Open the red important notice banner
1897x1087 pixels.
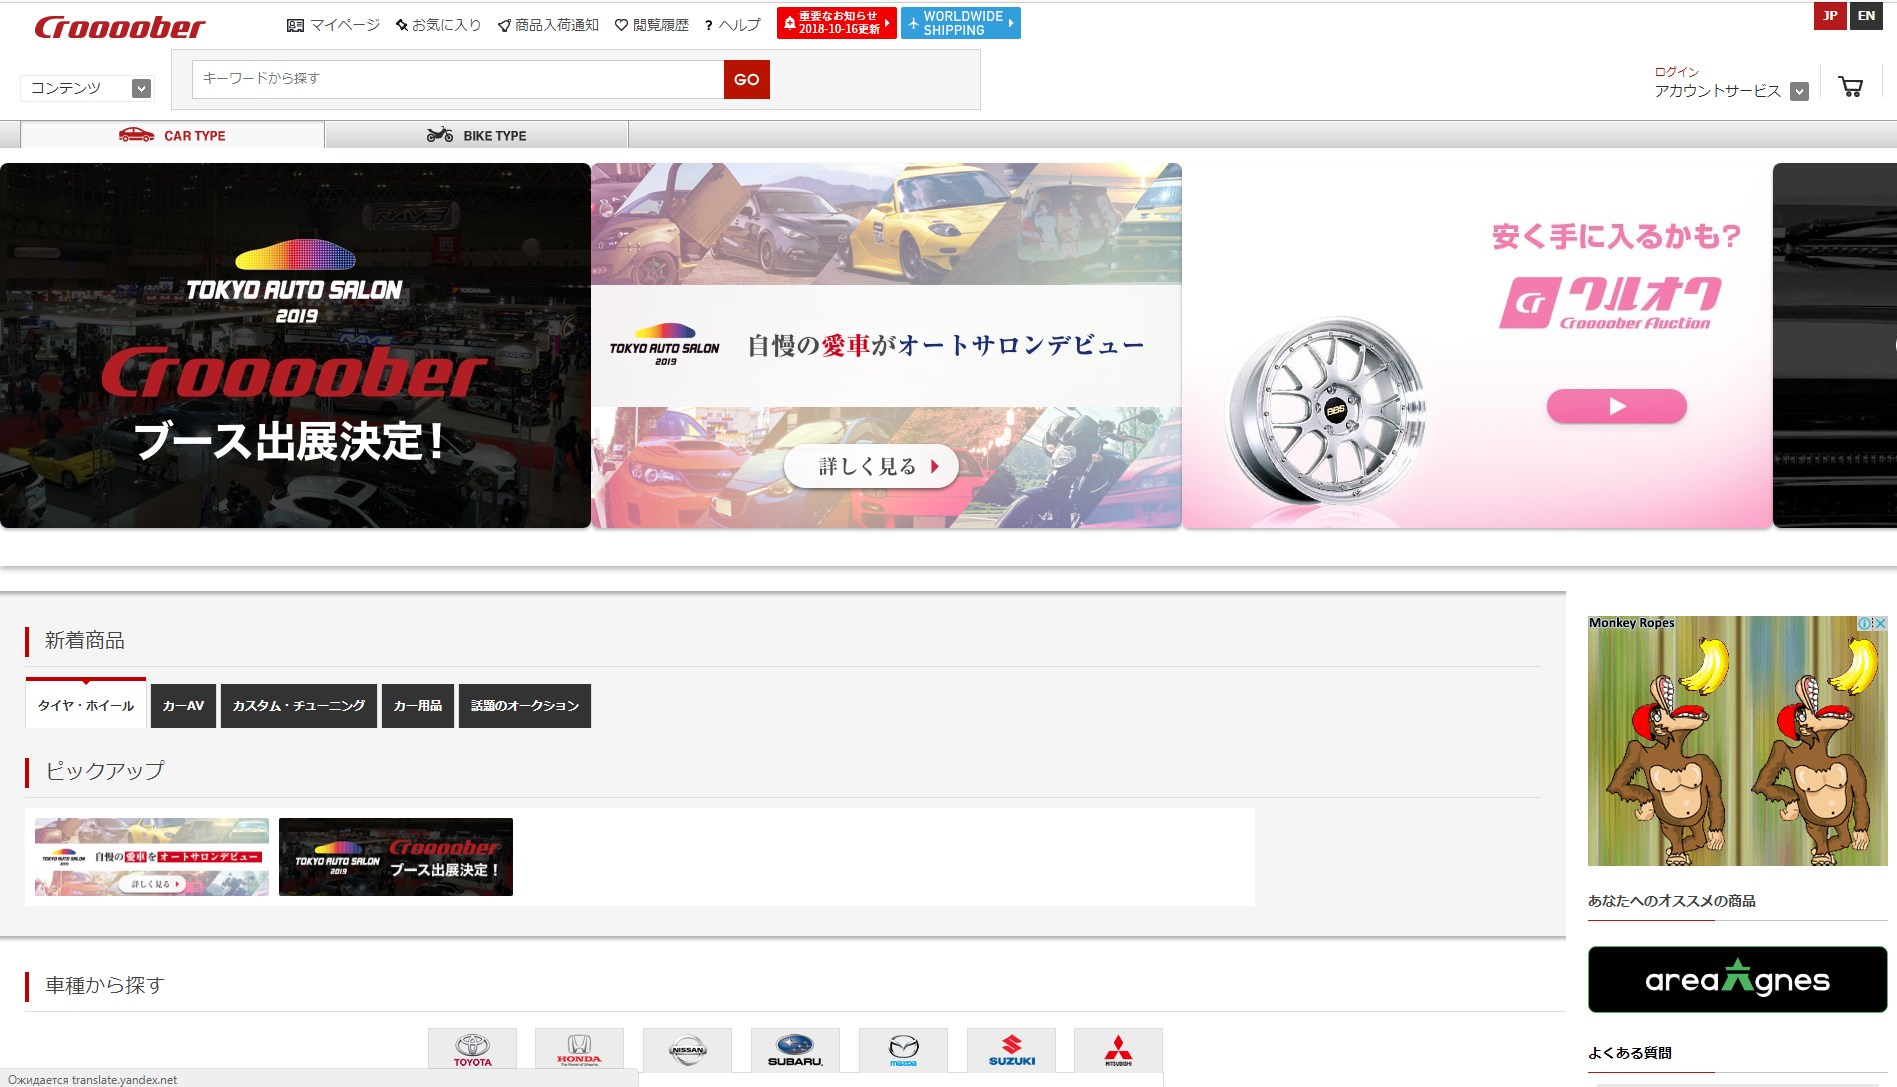point(836,23)
